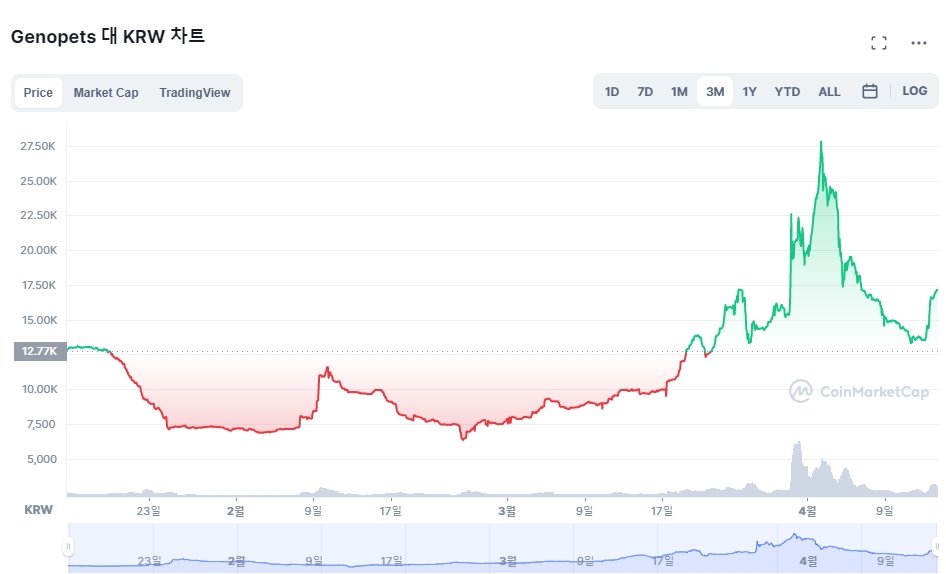Click the right range slider handle
946x574 pixels.
(937, 547)
